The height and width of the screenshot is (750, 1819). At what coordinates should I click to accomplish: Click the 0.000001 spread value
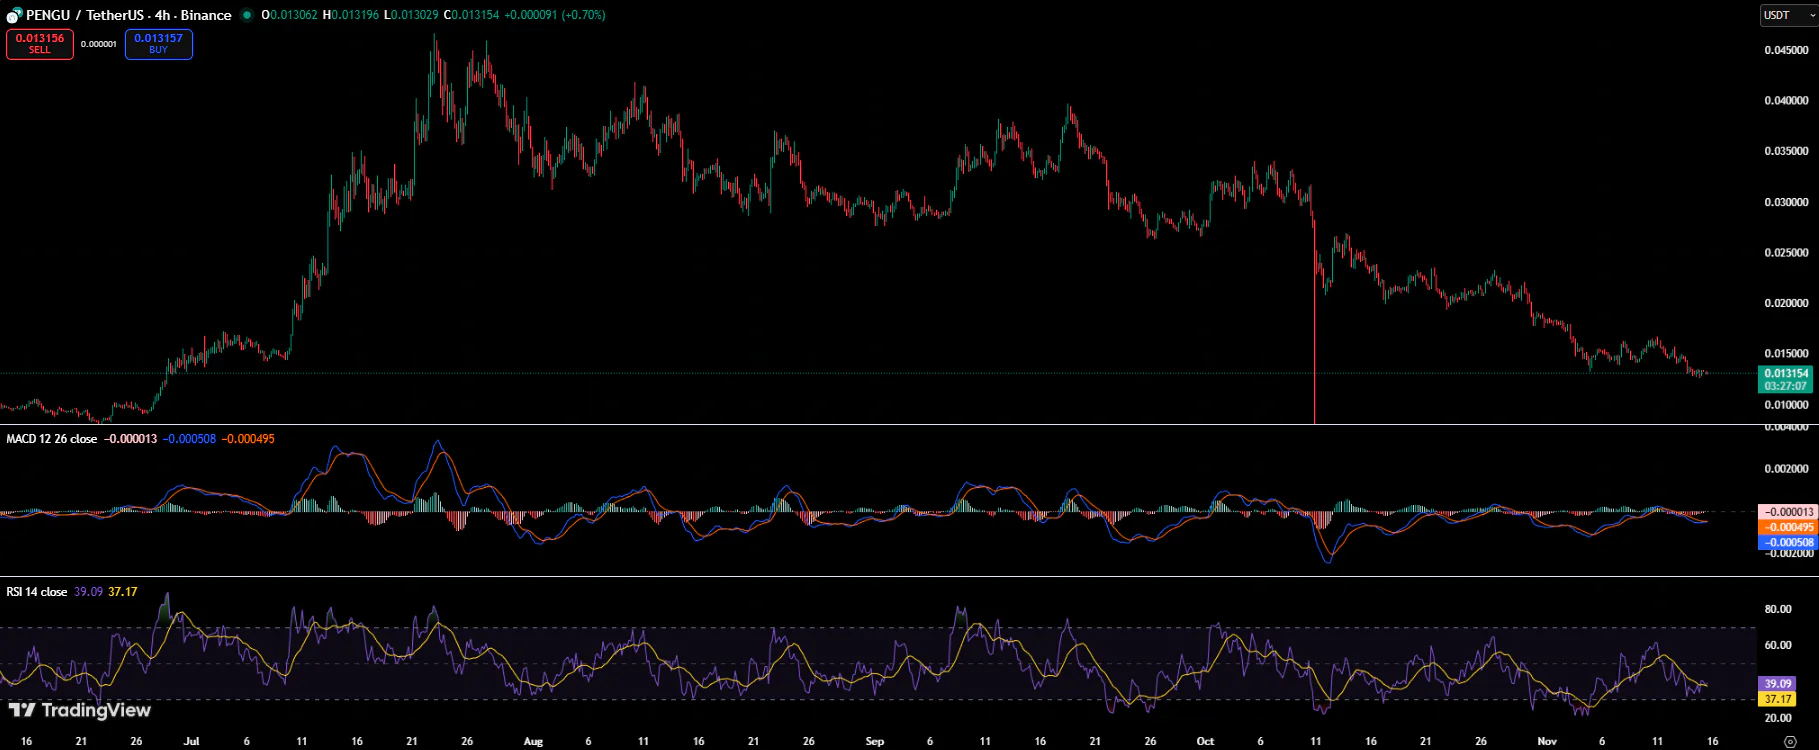pyautogui.click(x=99, y=44)
